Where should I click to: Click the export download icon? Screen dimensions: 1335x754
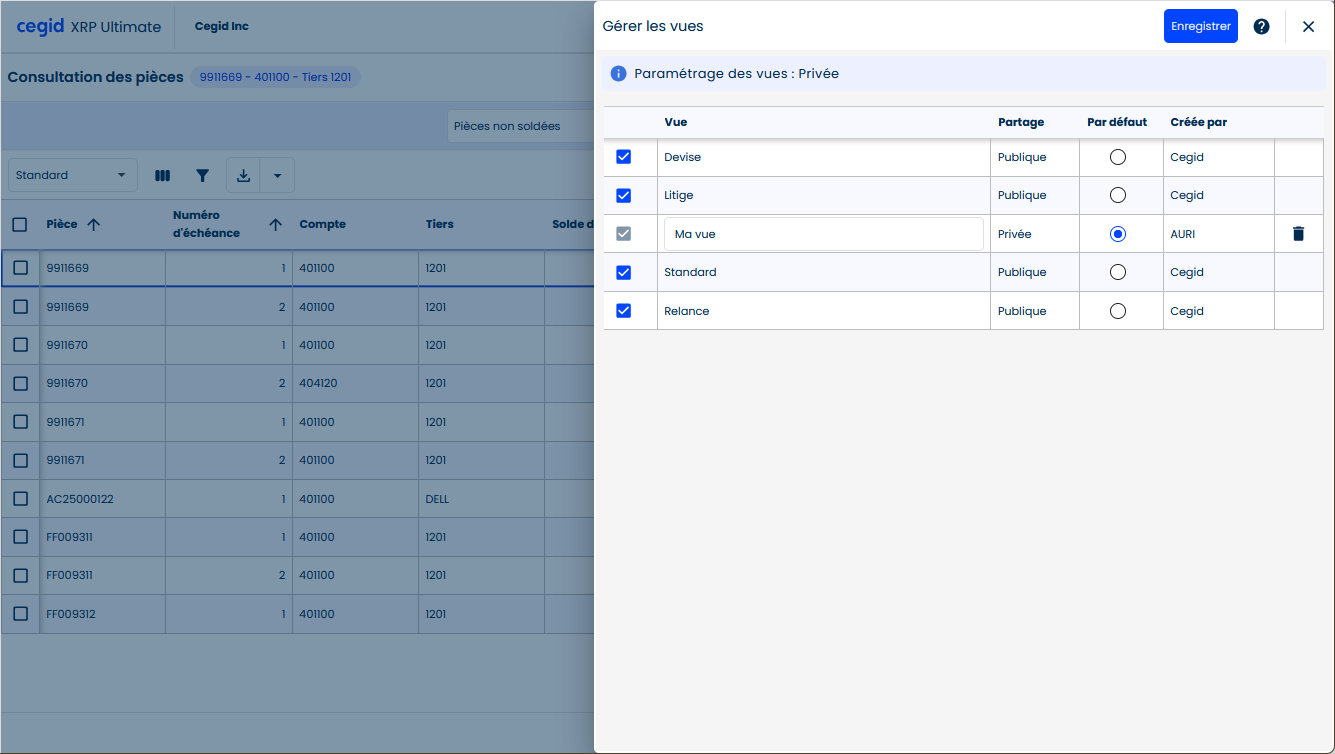point(243,176)
